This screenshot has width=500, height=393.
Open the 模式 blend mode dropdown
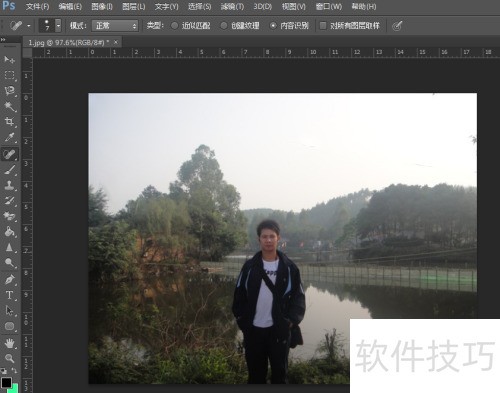[x=115, y=26]
